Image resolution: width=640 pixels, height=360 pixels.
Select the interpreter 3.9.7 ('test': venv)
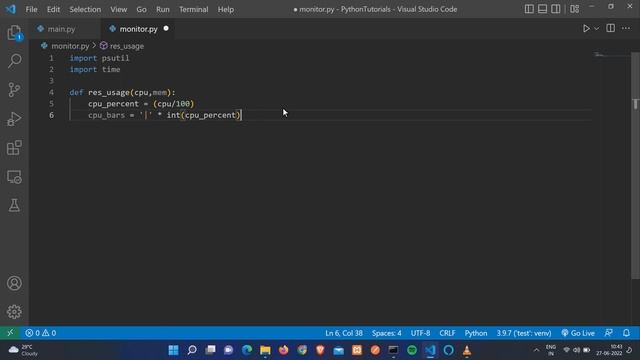524,333
